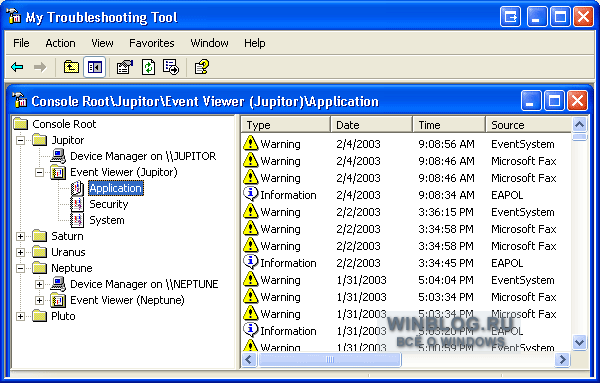This screenshot has width=600, height=383.
Task: Click warning icon of 5:04:04 PM EventSystem event
Action: point(251,279)
